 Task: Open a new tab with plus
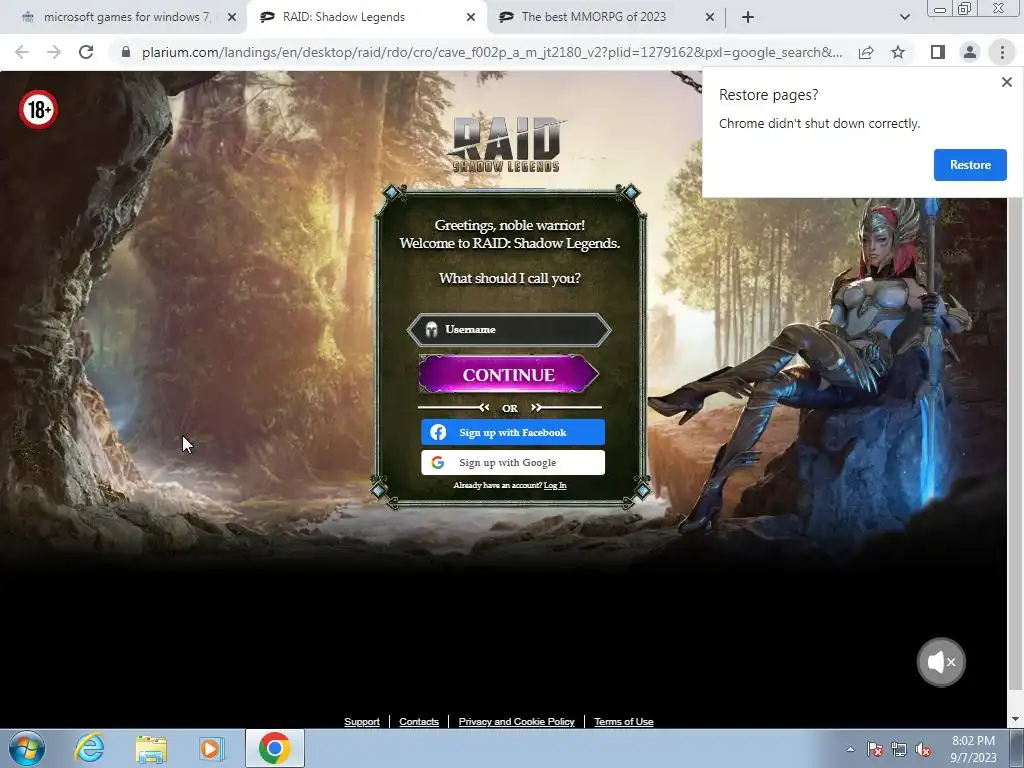pyautogui.click(x=748, y=18)
